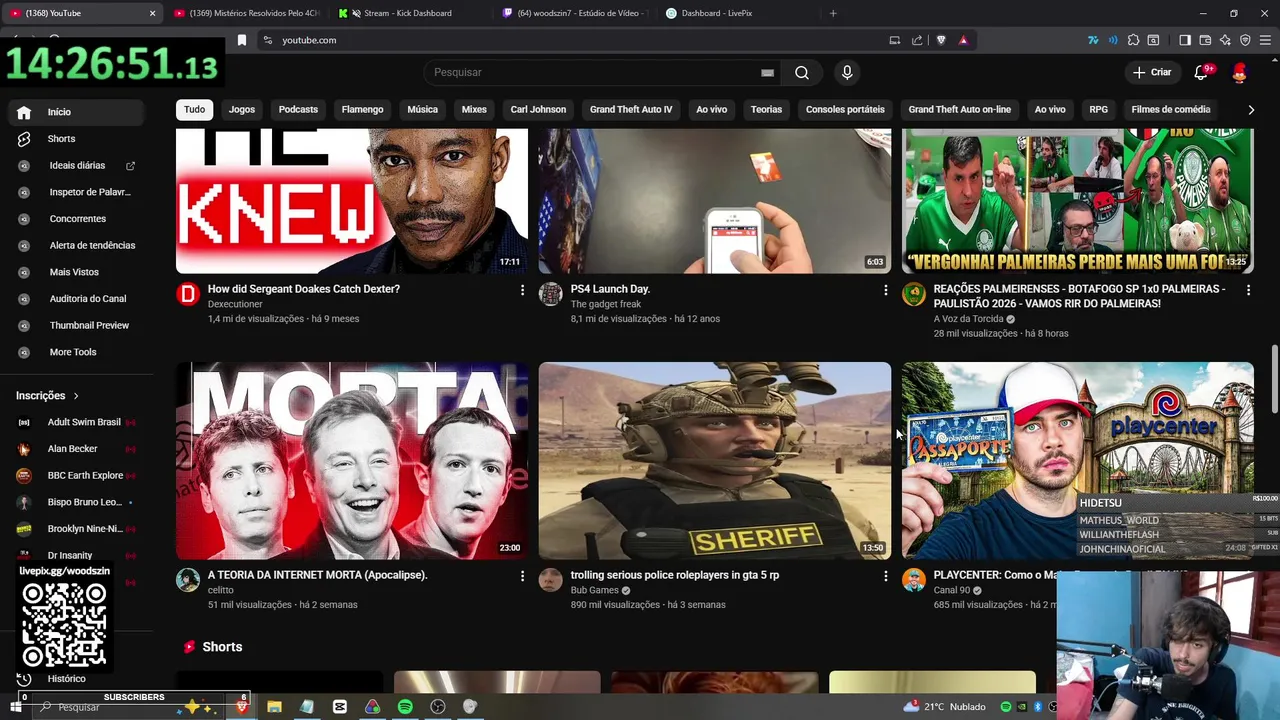The height and width of the screenshot is (720, 1280).
Task: Open Inspetor de Palavras sidebar entry
Action: click(x=78, y=192)
